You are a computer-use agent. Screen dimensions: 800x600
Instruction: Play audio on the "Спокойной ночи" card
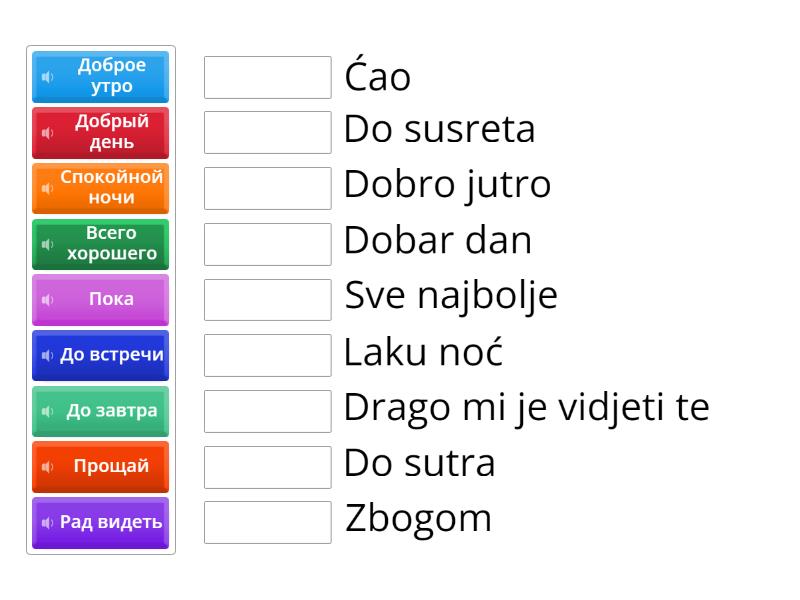coord(48,189)
